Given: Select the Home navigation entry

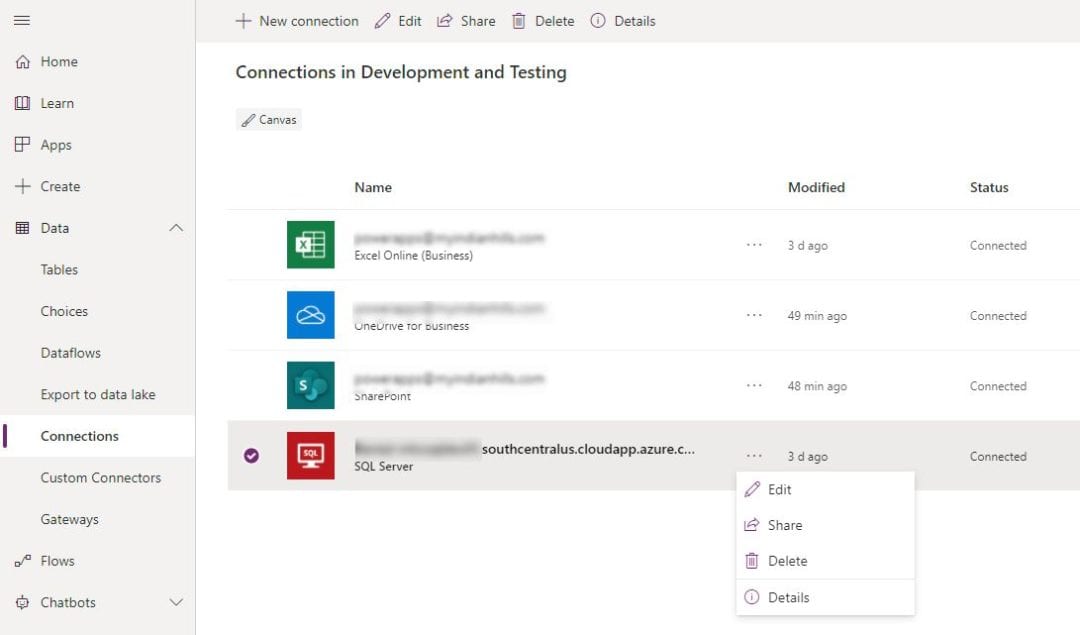Looking at the screenshot, I should coord(57,61).
